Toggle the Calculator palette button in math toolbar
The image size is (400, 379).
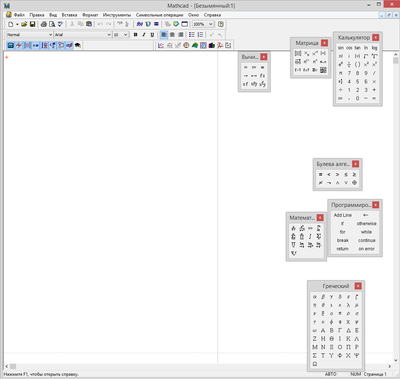[x=11, y=45]
